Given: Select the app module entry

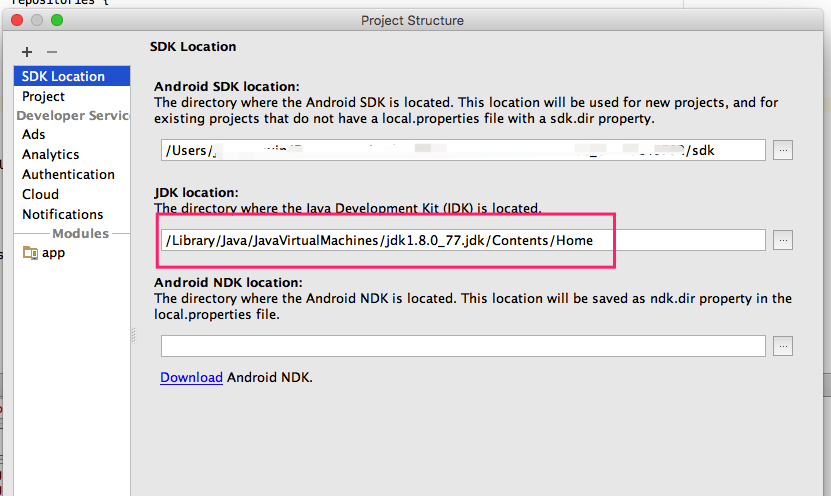Looking at the screenshot, I should tap(72, 253).
